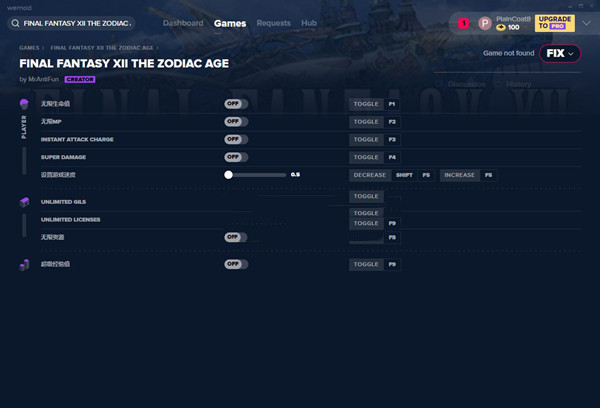600x408 pixels.
Task: Click the Game not found status text
Action: 509,53
